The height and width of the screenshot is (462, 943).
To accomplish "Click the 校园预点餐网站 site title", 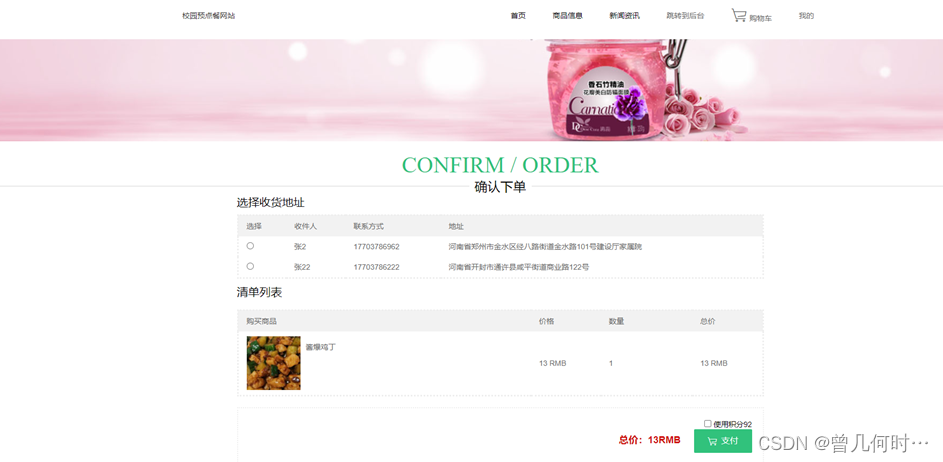I will 209,16.
